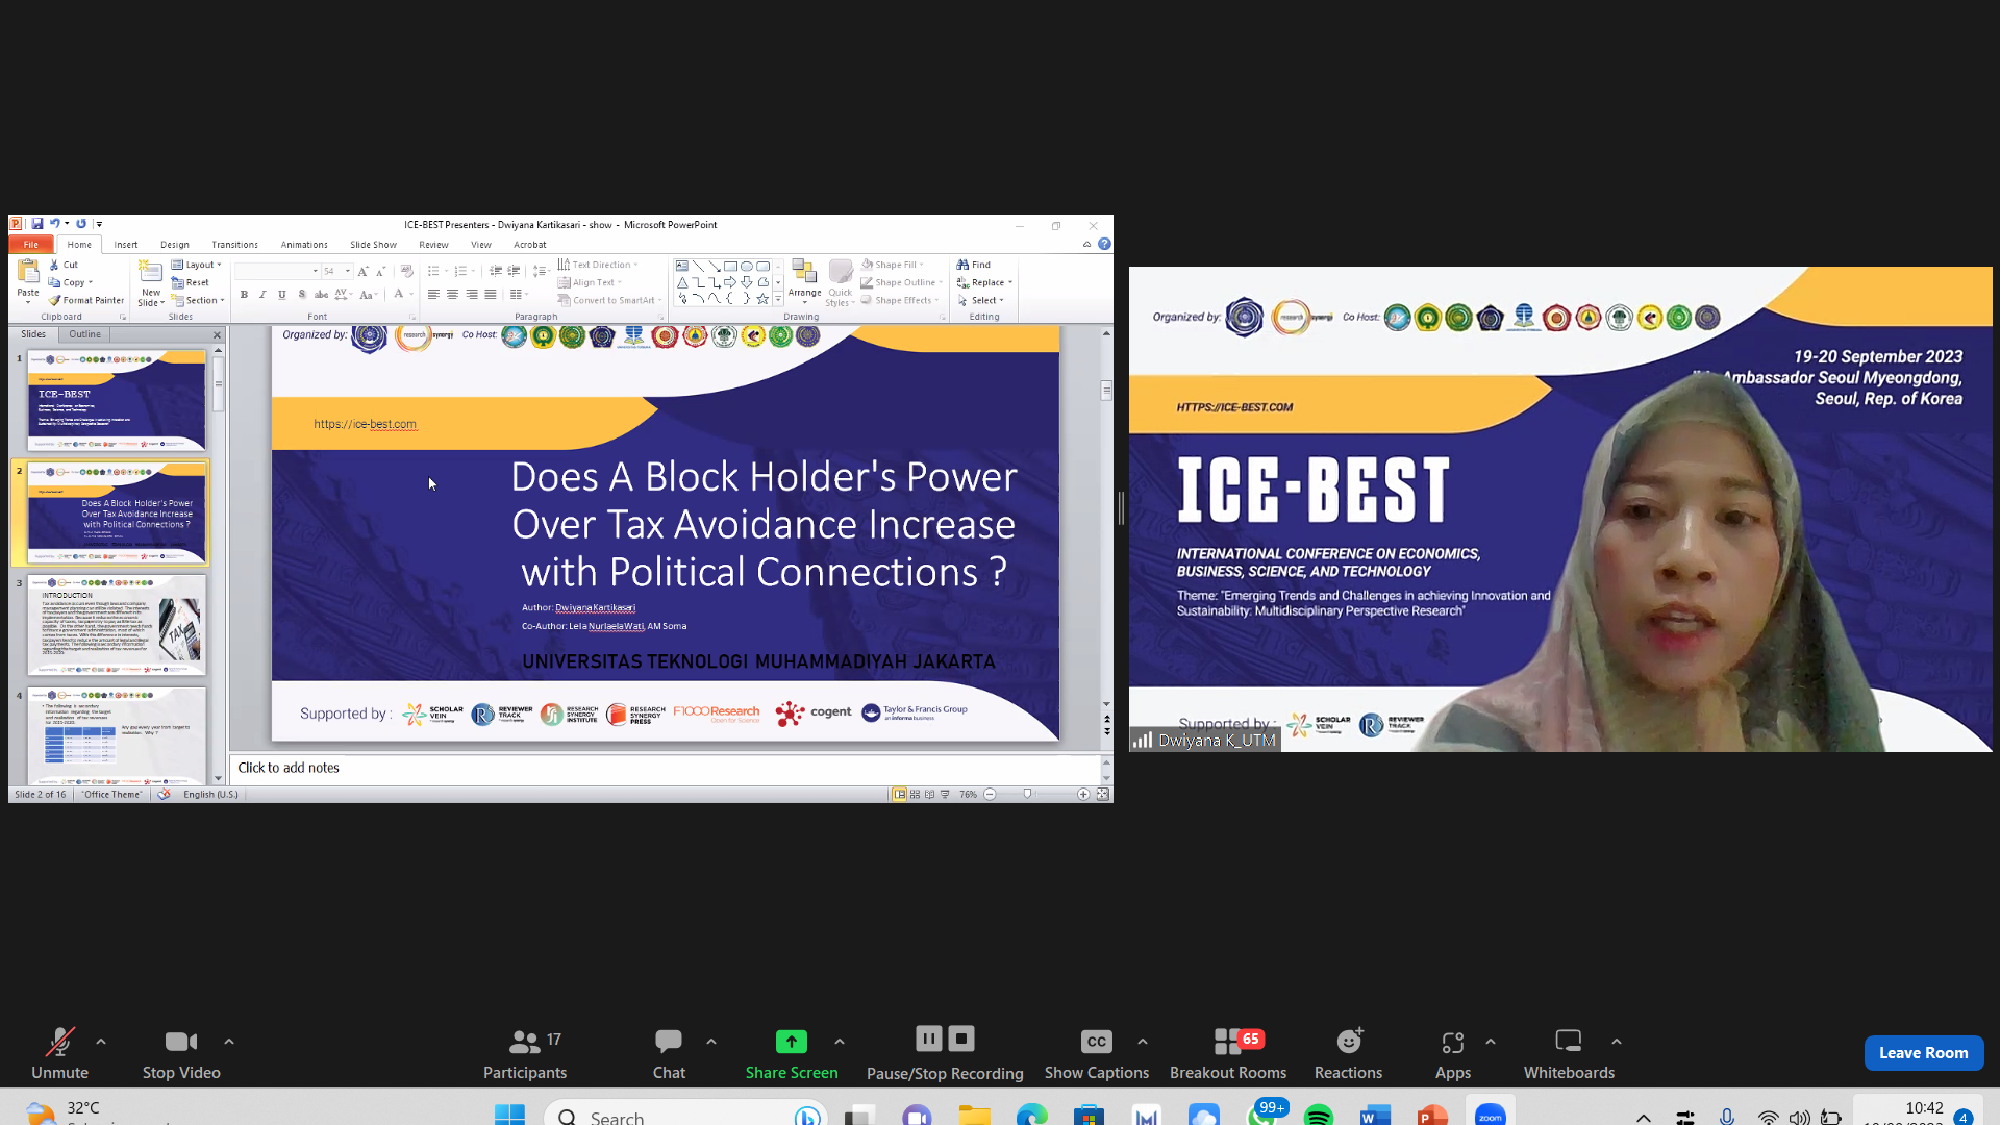Open the Chat panel icon

668,1041
